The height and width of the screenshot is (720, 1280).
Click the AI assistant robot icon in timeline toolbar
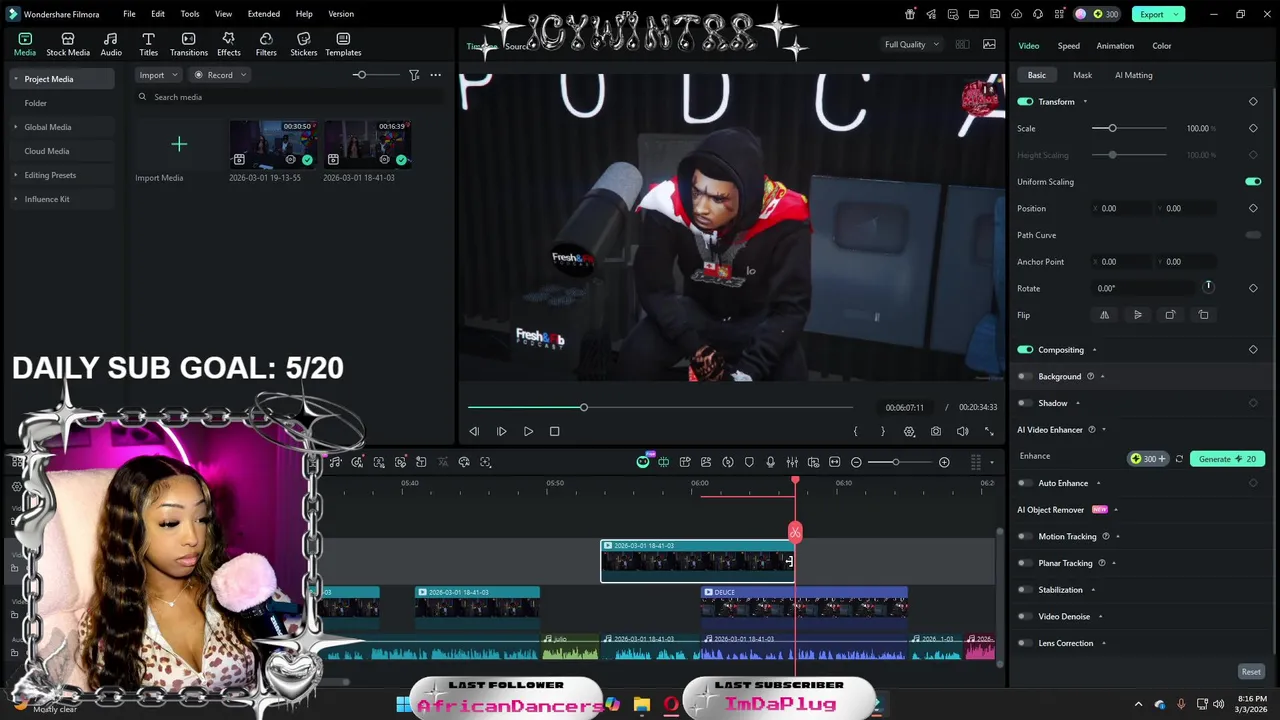pos(643,462)
